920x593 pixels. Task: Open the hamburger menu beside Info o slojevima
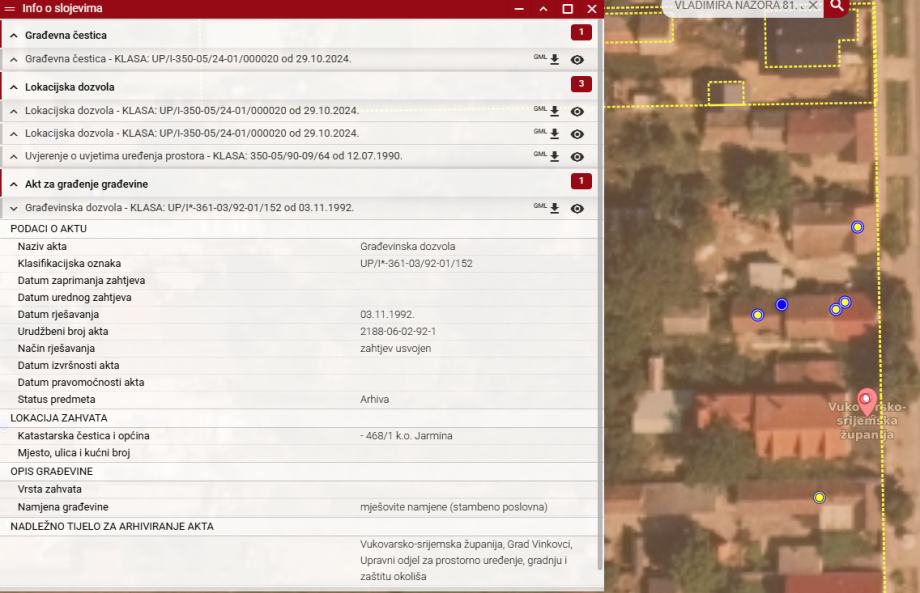pos(9,9)
